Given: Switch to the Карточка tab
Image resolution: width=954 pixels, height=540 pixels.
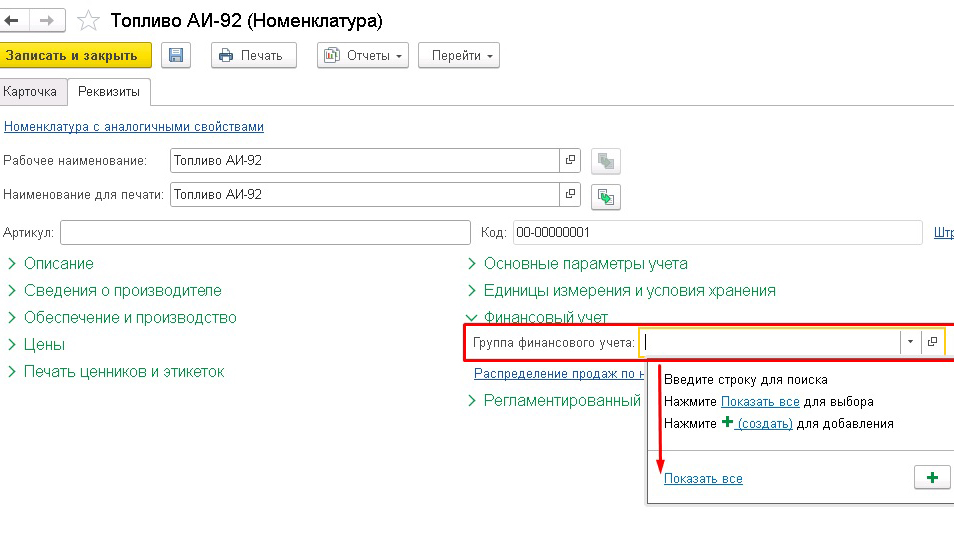Looking at the screenshot, I should pos(30,91).
